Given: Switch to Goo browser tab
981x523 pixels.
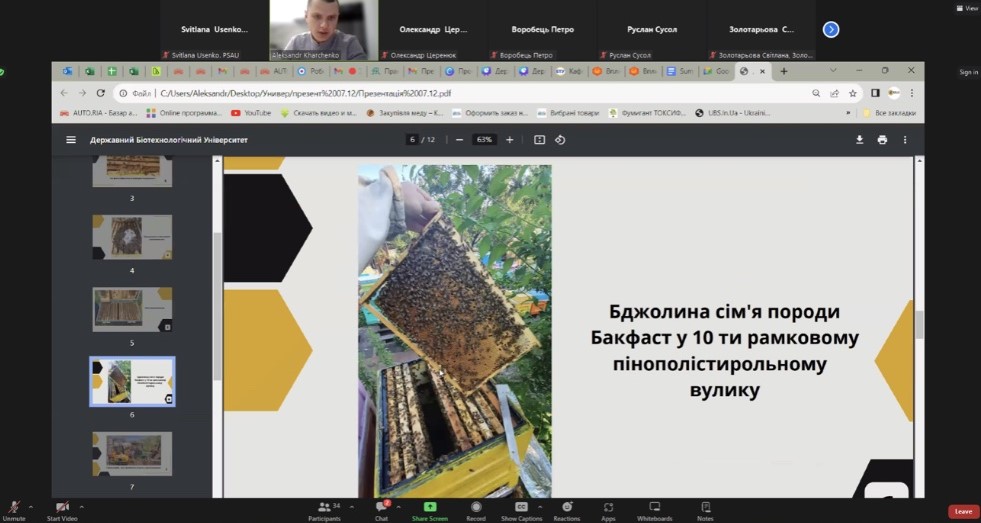Looking at the screenshot, I should coord(716,71).
